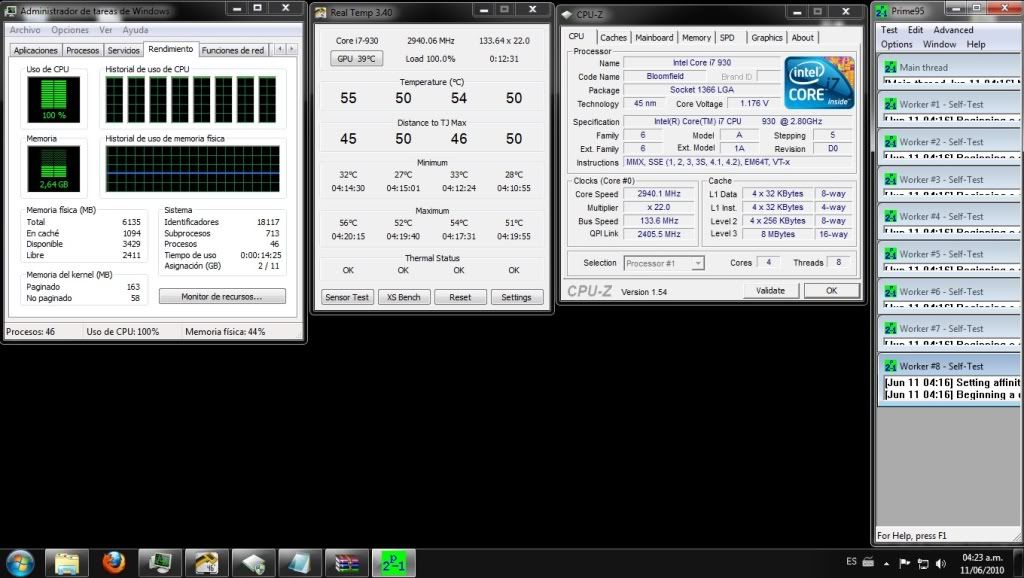Click the Validate button in CPU-Z
The image size is (1024, 578).
771,291
